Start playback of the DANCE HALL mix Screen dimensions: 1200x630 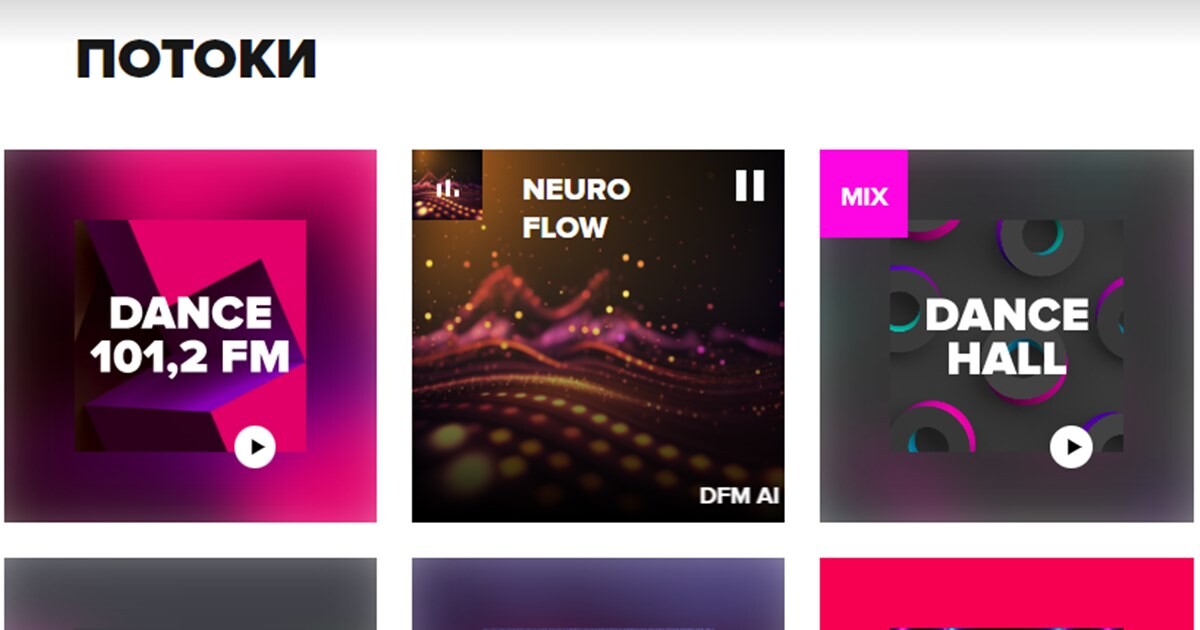point(1071,446)
